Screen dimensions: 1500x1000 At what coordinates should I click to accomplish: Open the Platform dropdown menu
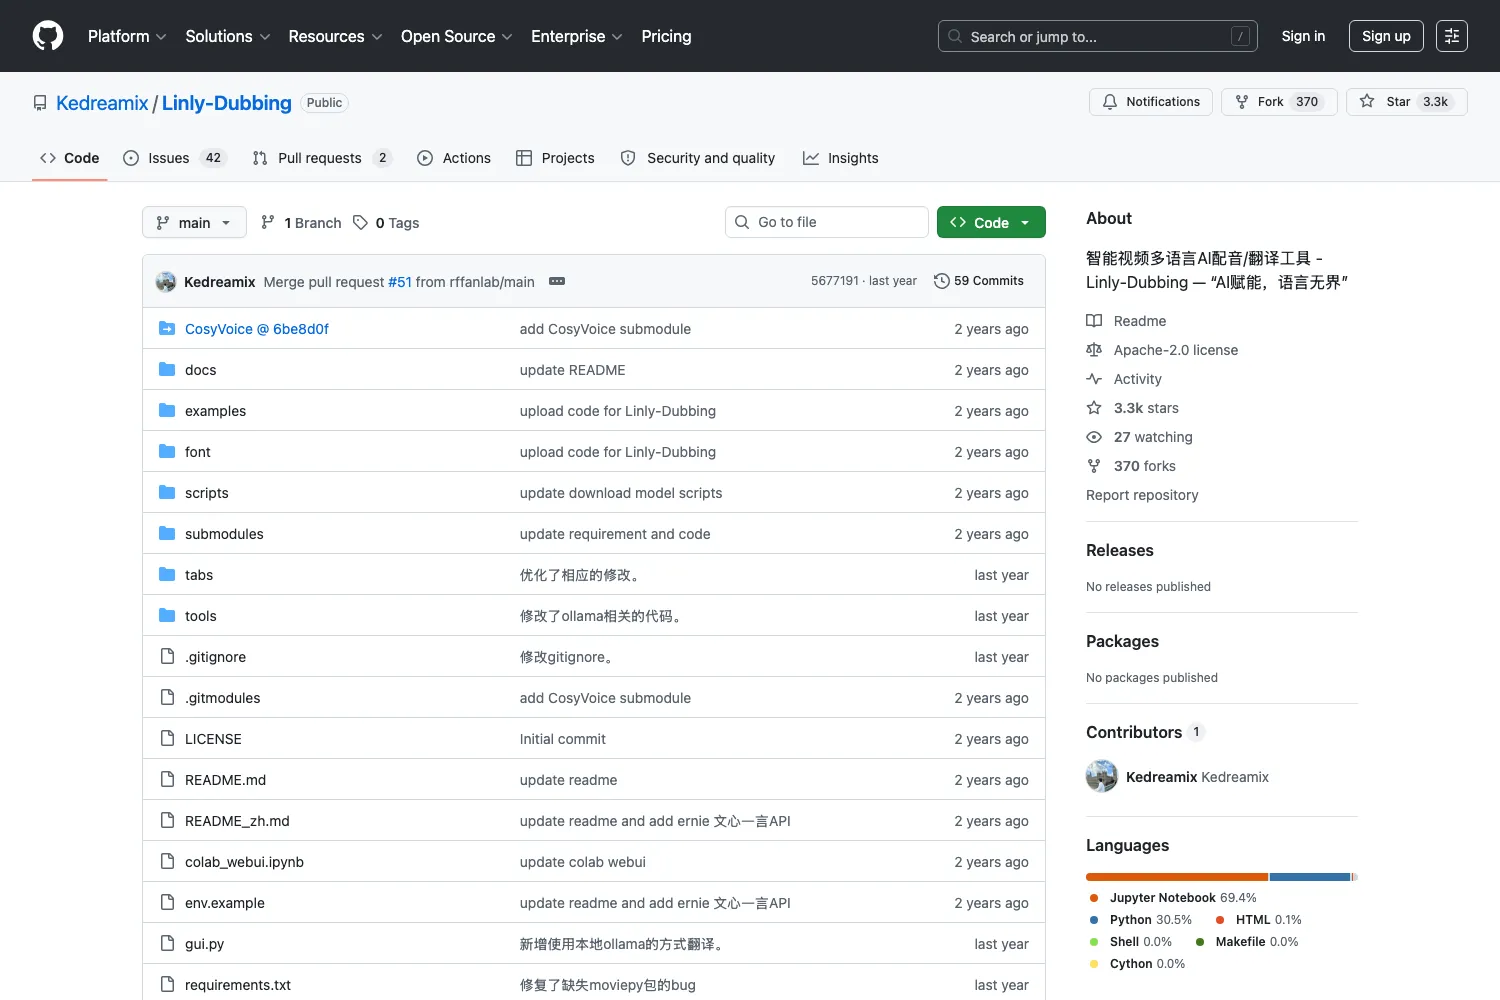click(x=127, y=36)
